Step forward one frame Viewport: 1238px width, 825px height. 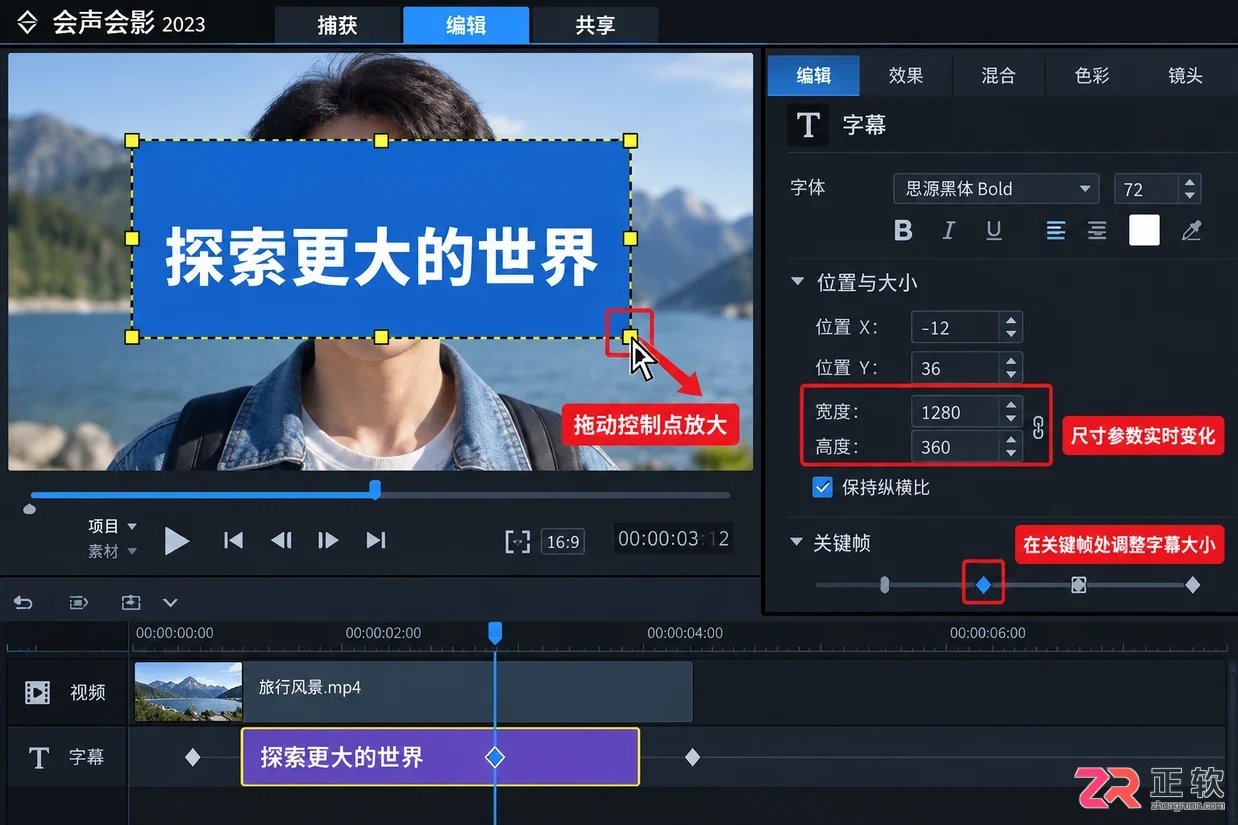coord(328,541)
